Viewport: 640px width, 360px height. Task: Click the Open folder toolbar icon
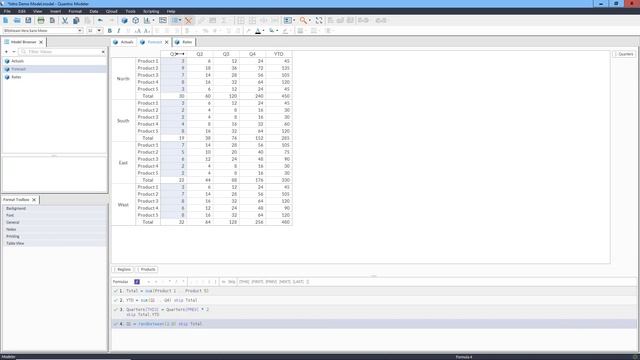[x=17, y=20]
